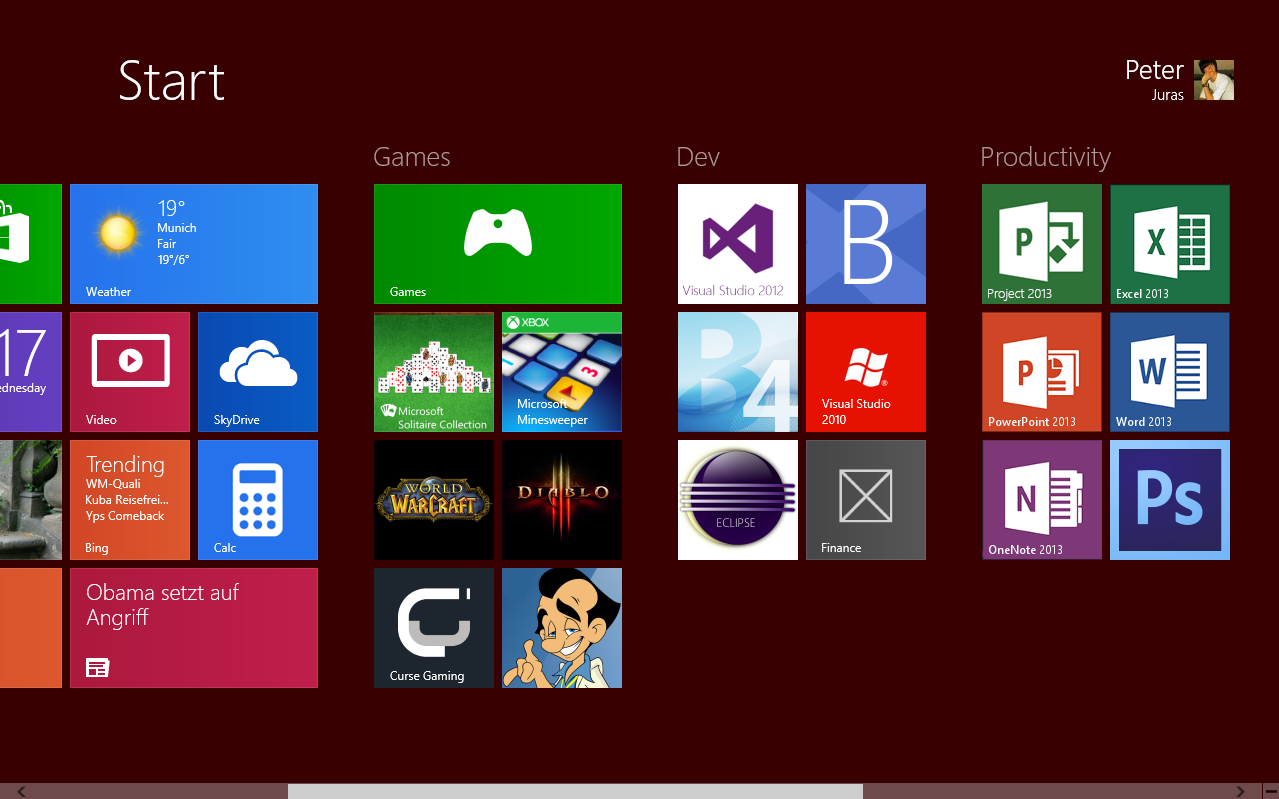Launch Visual Studio 2010
The width and height of the screenshot is (1279, 799).
point(866,372)
